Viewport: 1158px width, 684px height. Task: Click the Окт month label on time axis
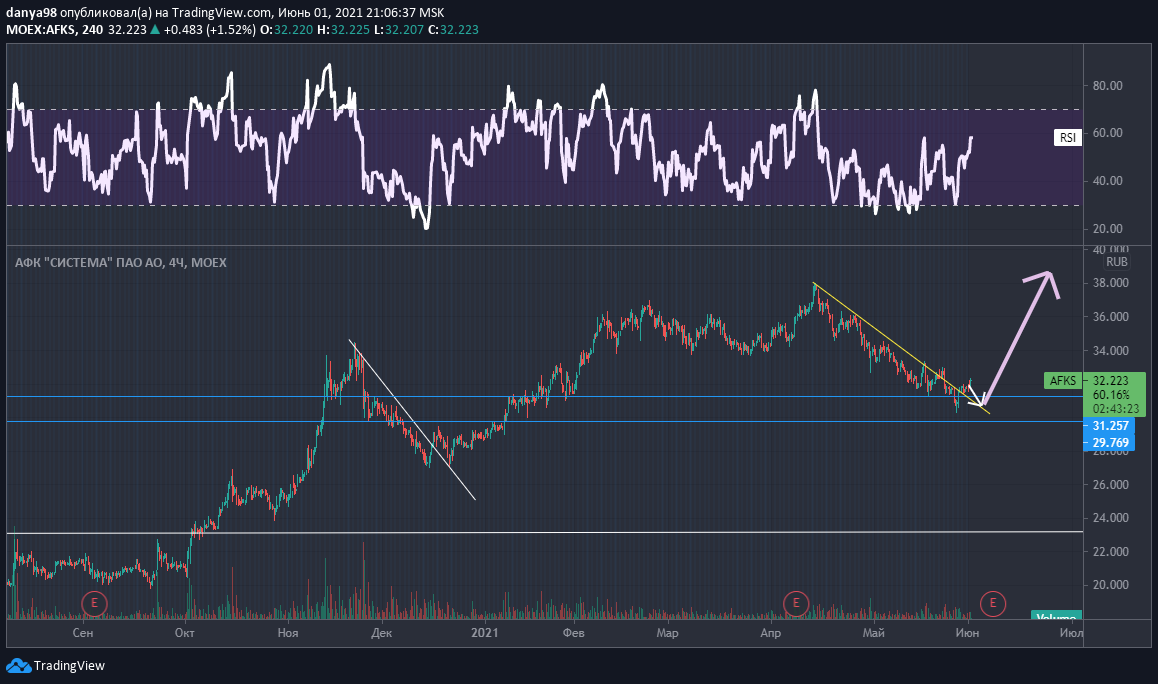coord(185,633)
